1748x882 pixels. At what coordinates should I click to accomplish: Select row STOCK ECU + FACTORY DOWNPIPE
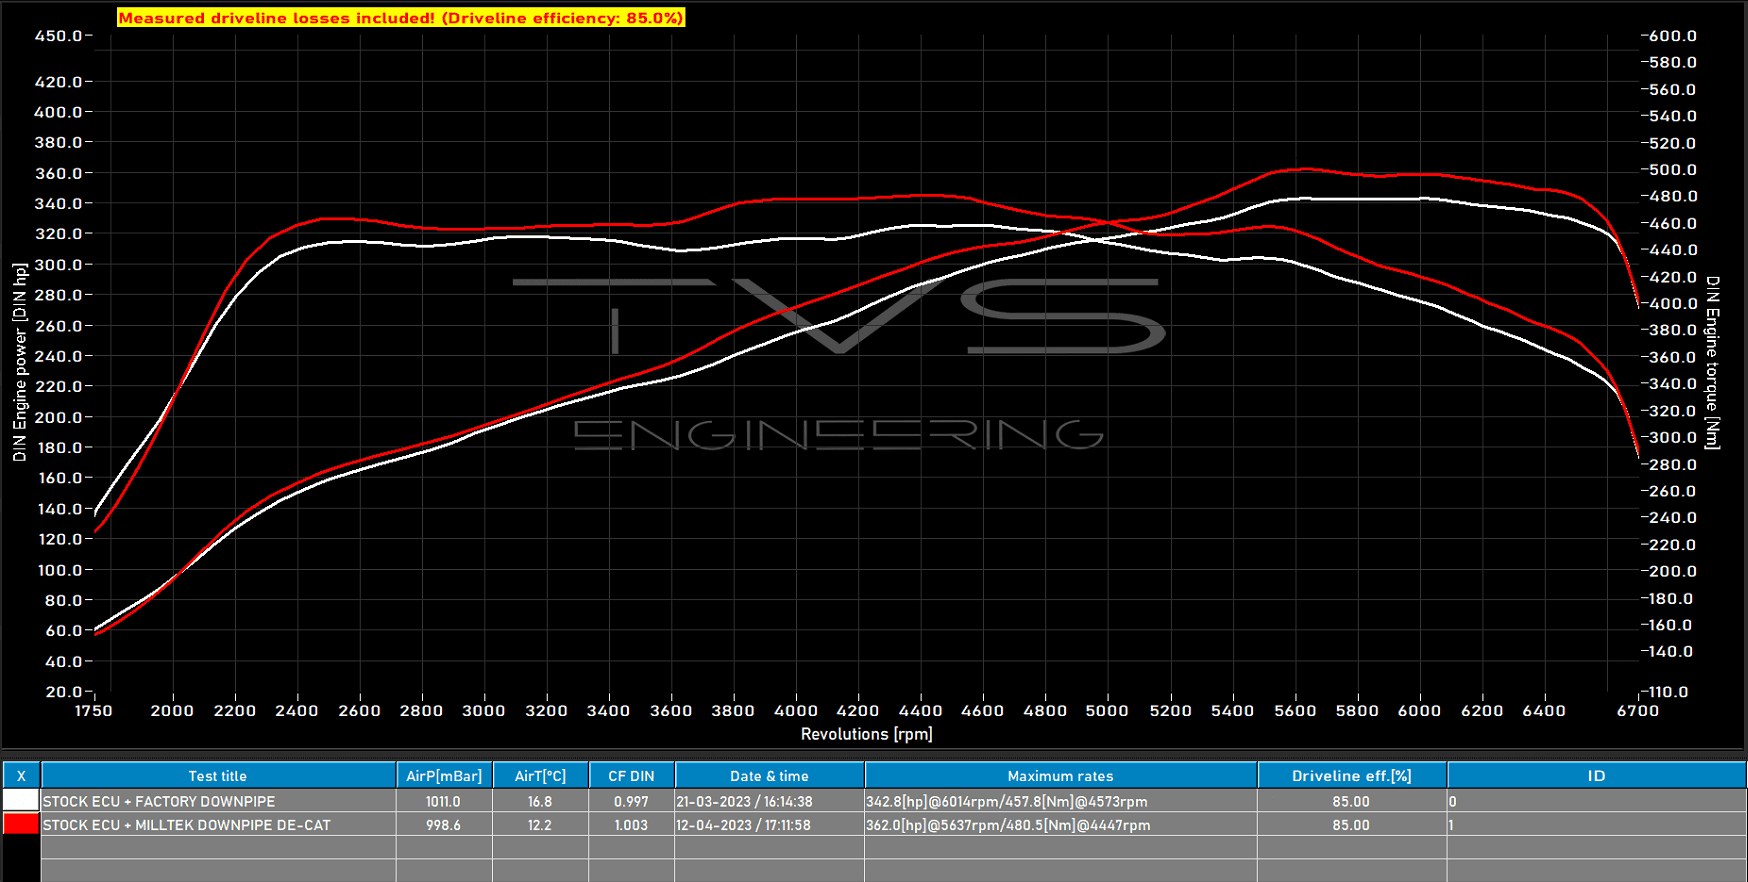874,801
